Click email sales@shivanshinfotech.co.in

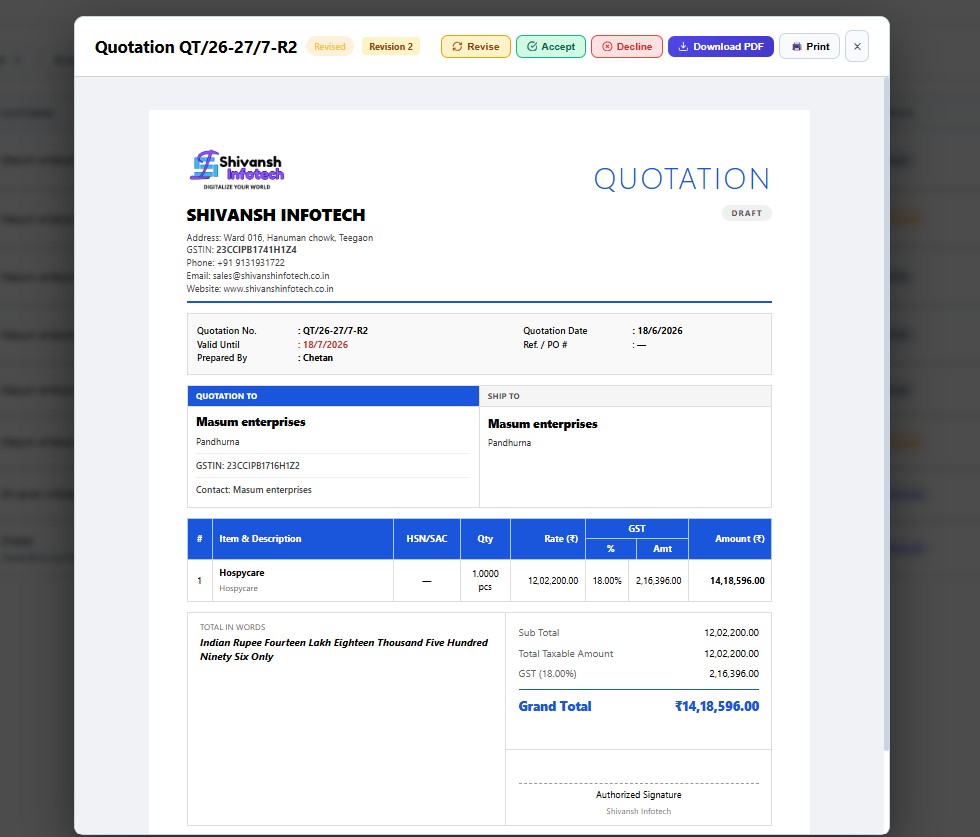pos(271,276)
